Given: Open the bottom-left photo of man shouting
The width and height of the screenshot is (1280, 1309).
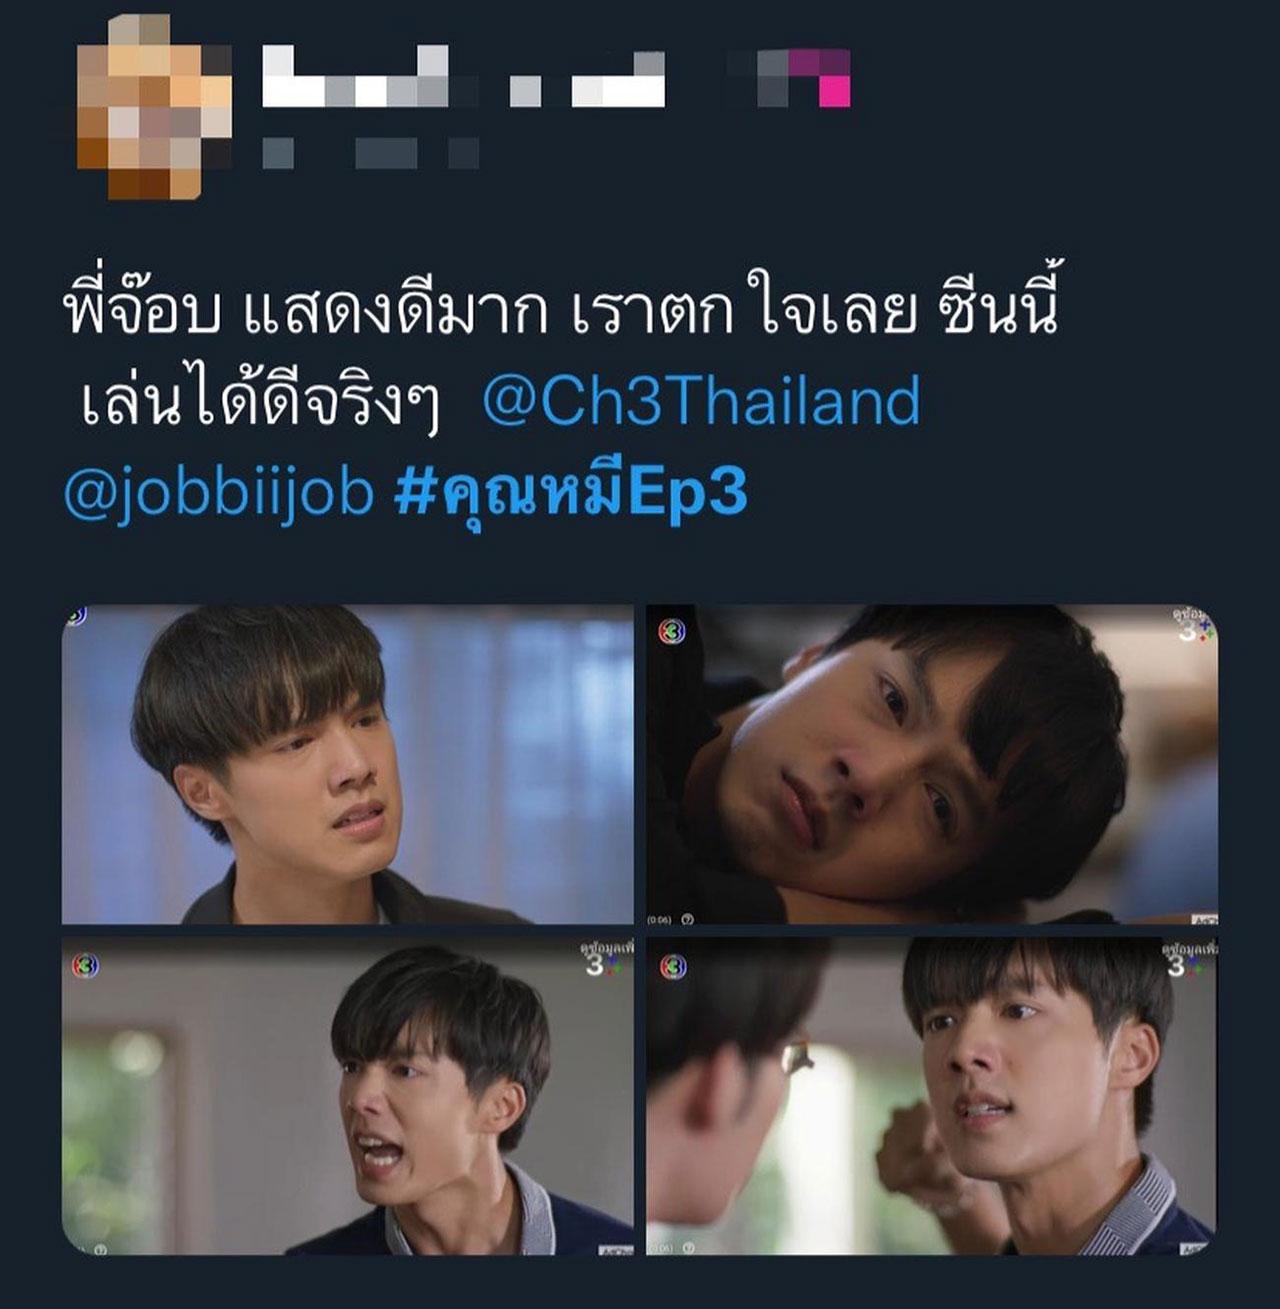Looking at the screenshot, I should click(347, 1095).
